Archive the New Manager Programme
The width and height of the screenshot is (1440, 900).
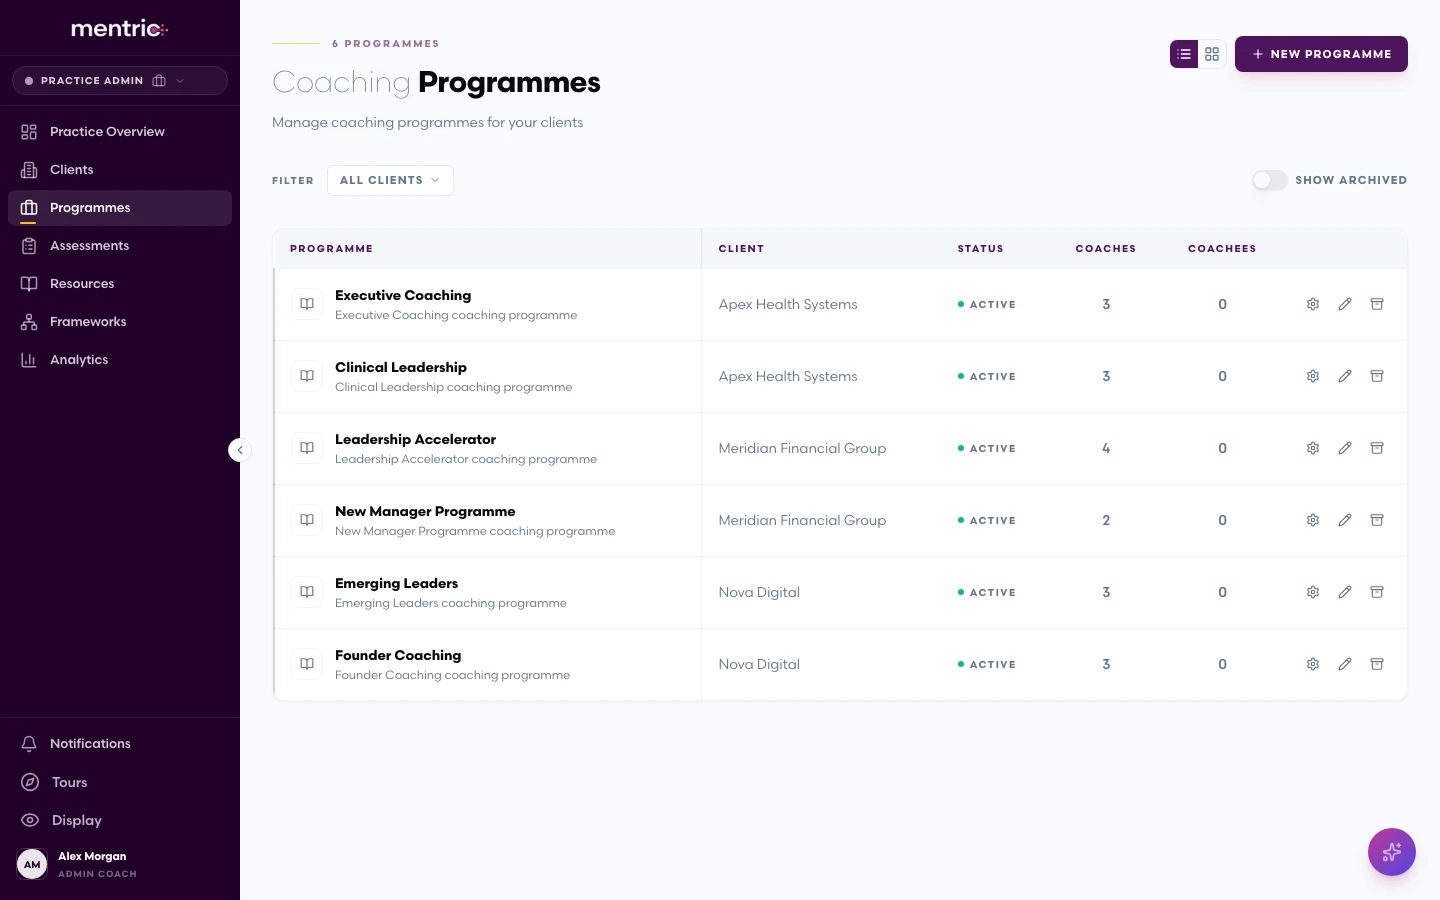(x=1377, y=520)
